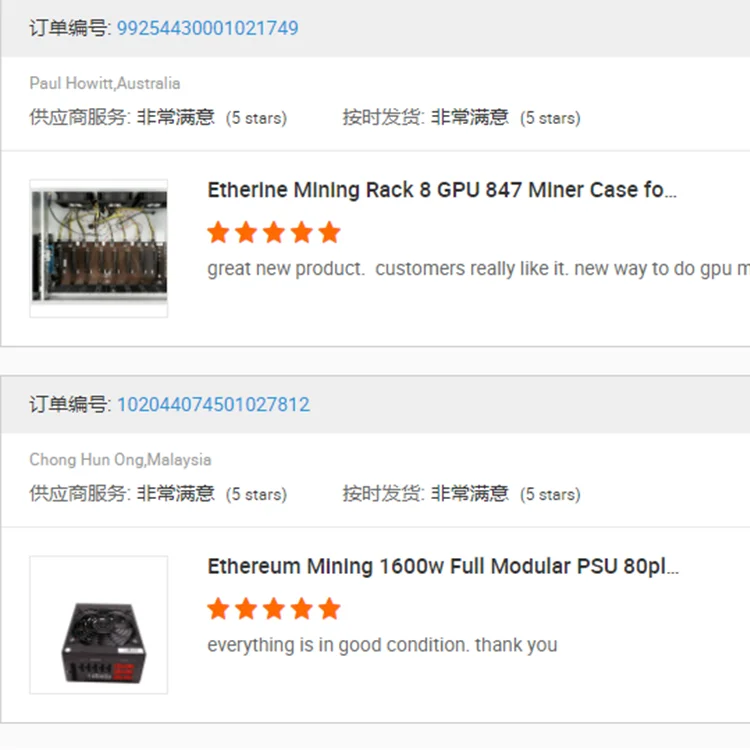Click fourth star of the PSU rating
The image size is (750, 750).
point(302,609)
